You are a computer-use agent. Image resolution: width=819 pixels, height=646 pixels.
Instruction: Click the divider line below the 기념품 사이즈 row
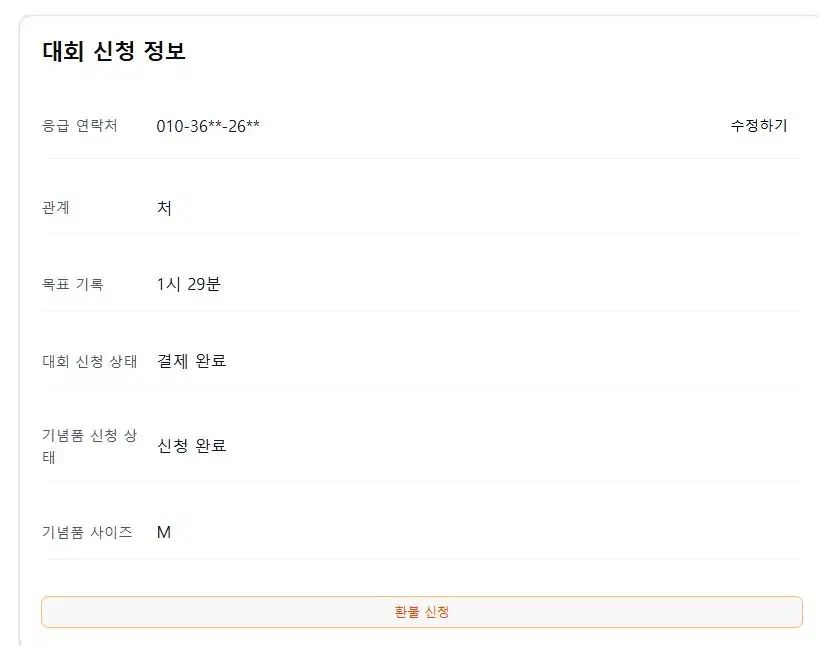(x=421, y=559)
